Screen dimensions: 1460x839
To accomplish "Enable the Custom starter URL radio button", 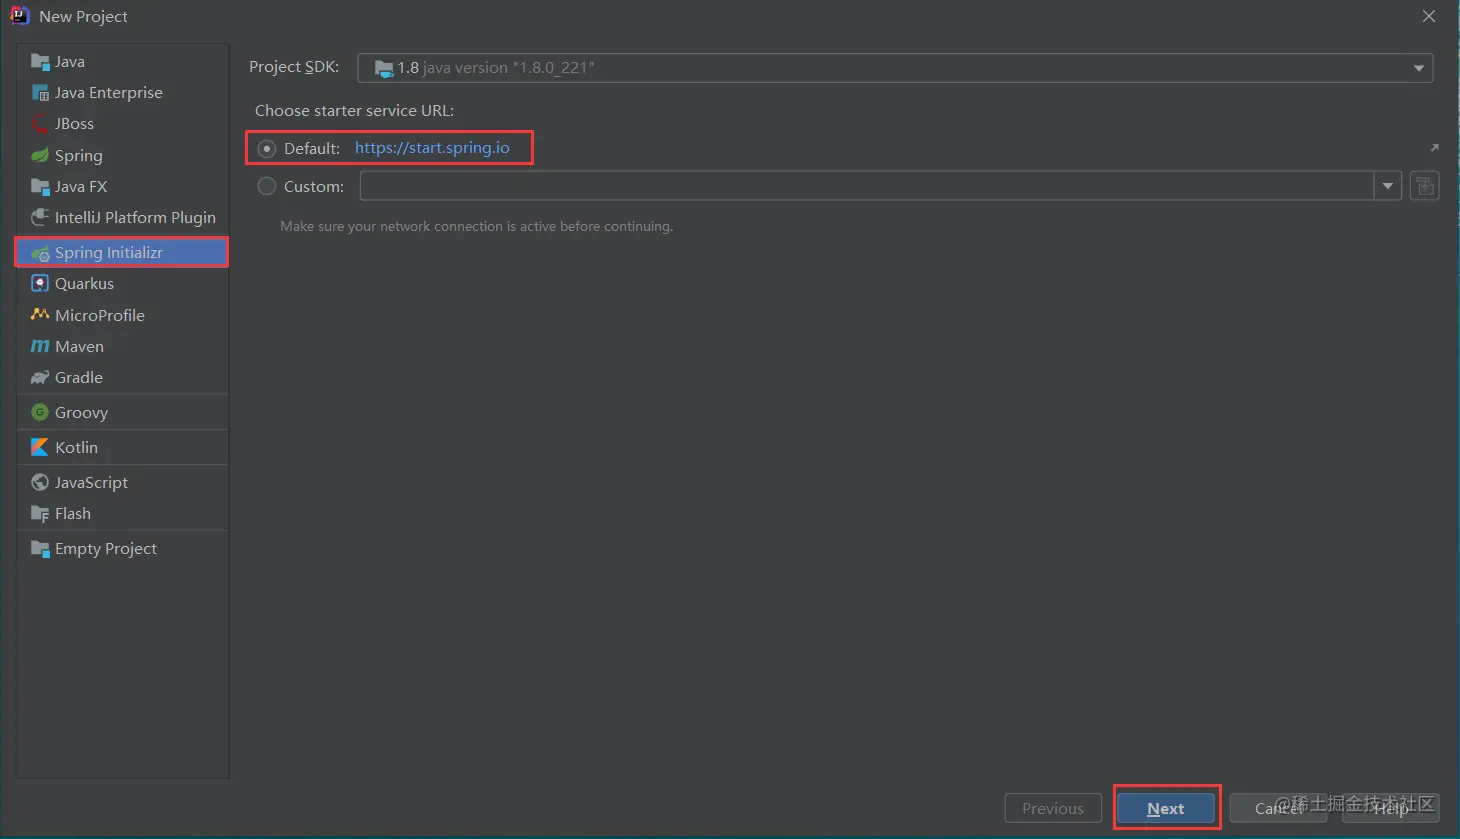I will [267, 186].
